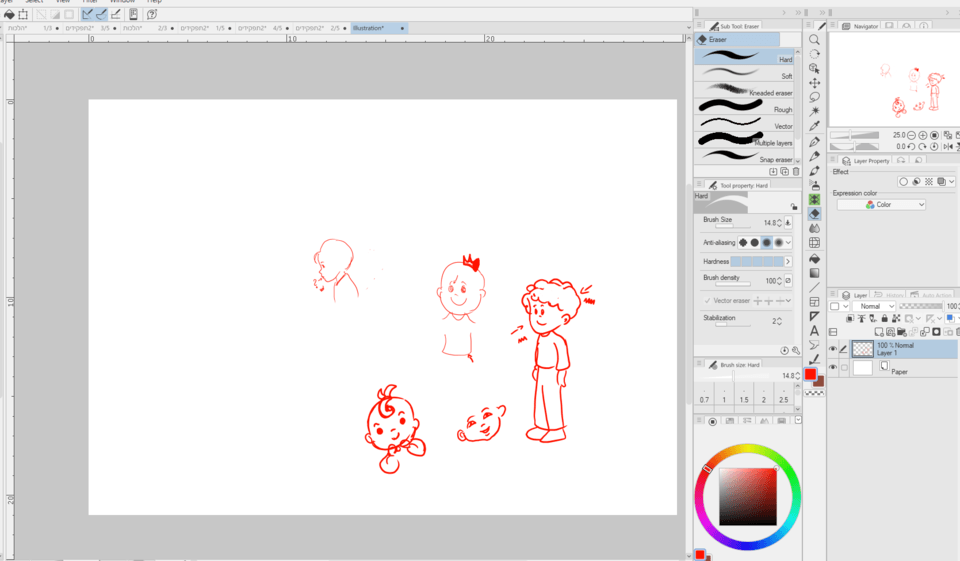Click the wrench sub tool detail icon
960x561 pixels.
point(795,350)
